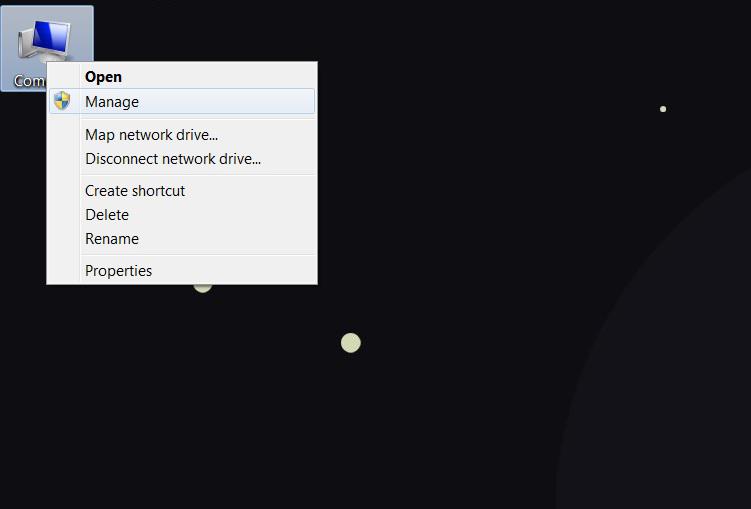Choose Disconnect network drive... entry

click(x=172, y=159)
